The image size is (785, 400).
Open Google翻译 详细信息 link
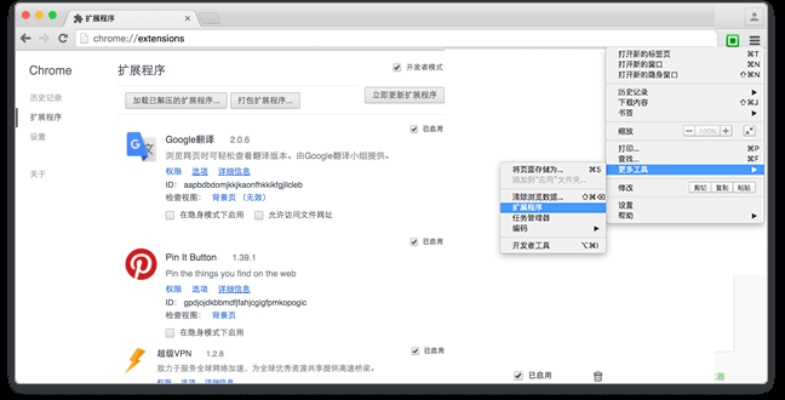[234, 172]
